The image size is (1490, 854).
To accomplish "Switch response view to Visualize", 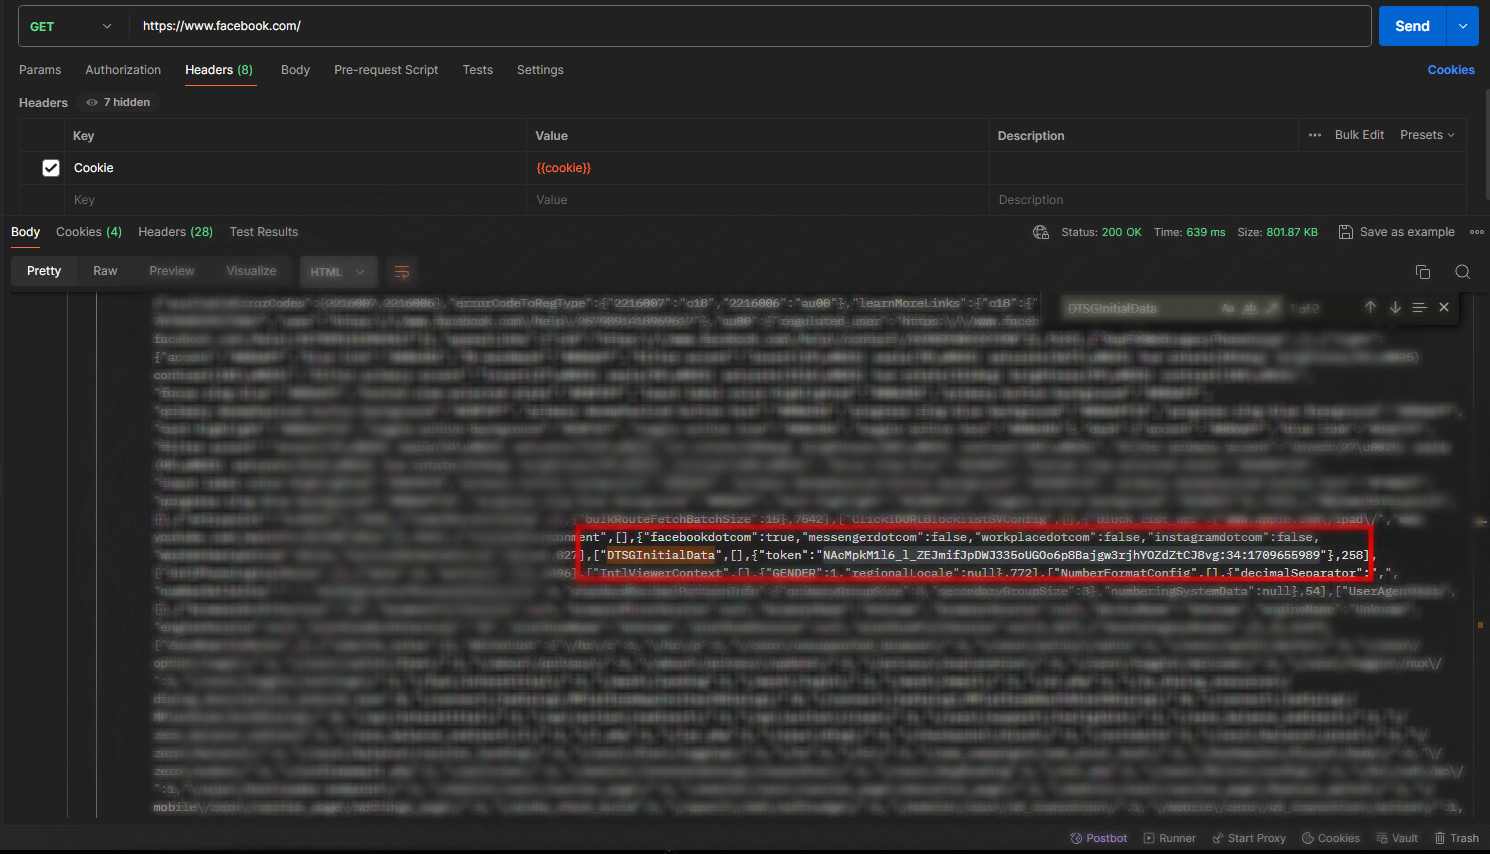I will 251,271.
